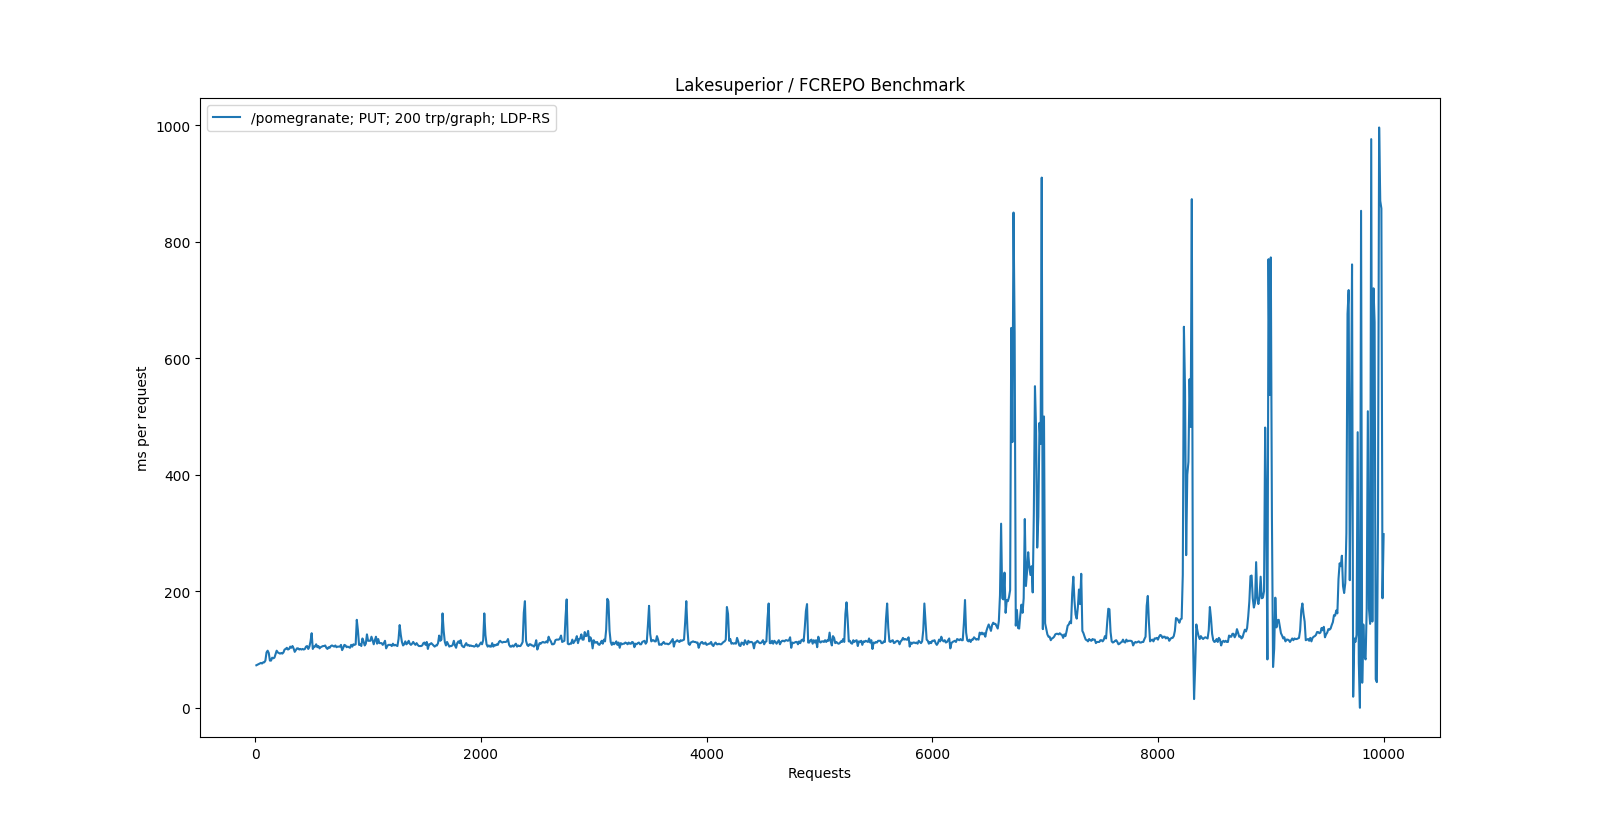Click the 'Requests' x-axis label
This screenshot has width=1600, height=828.
(819, 773)
